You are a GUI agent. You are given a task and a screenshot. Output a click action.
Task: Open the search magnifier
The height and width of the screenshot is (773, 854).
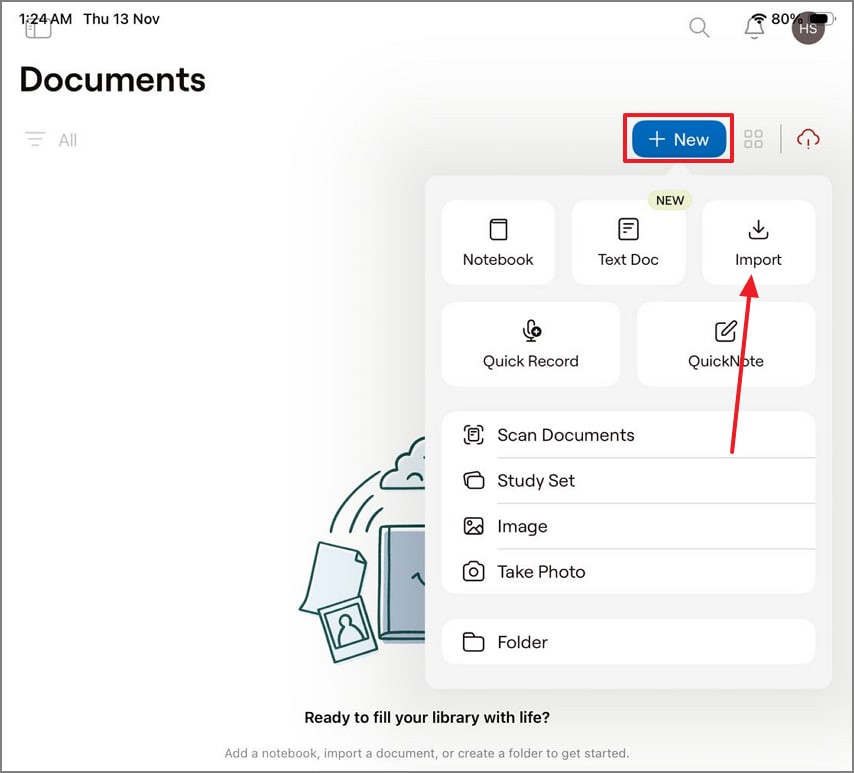pyautogui.click(x=699, y=27)
